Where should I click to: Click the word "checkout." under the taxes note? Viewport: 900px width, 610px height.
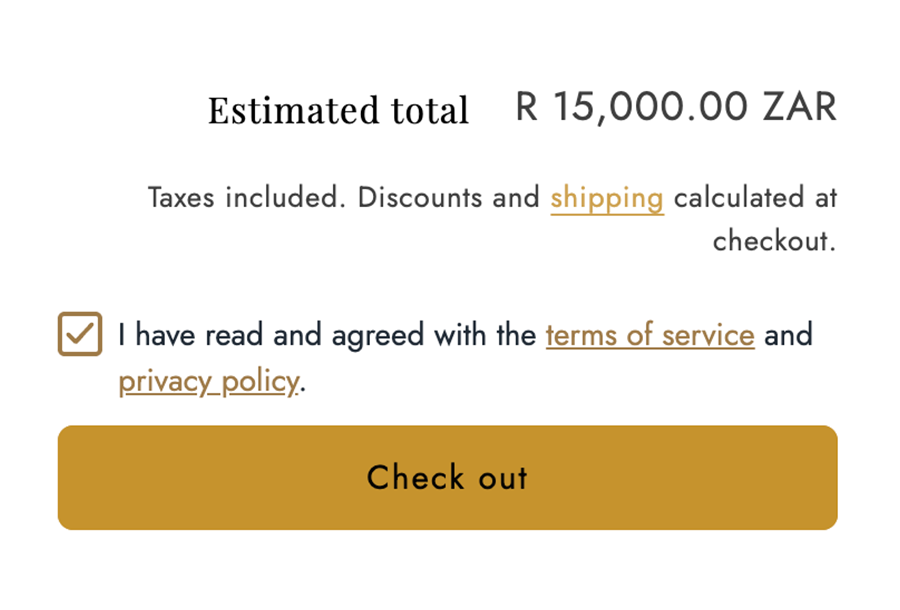click(x=774, y=242)
